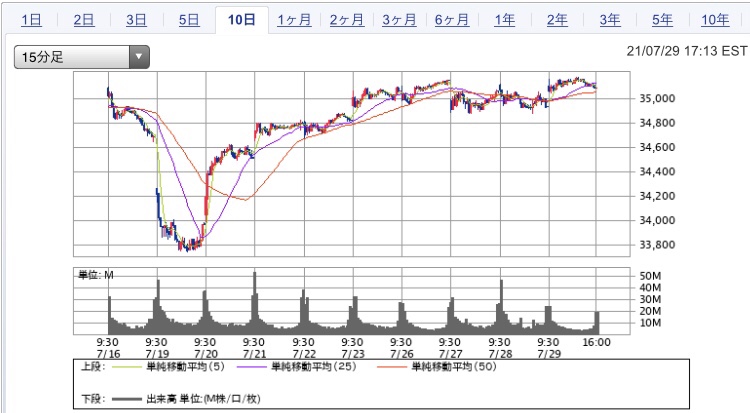Click the 下段 legend row label
This screenshot has height=413, width=750.
pos(93,399)
